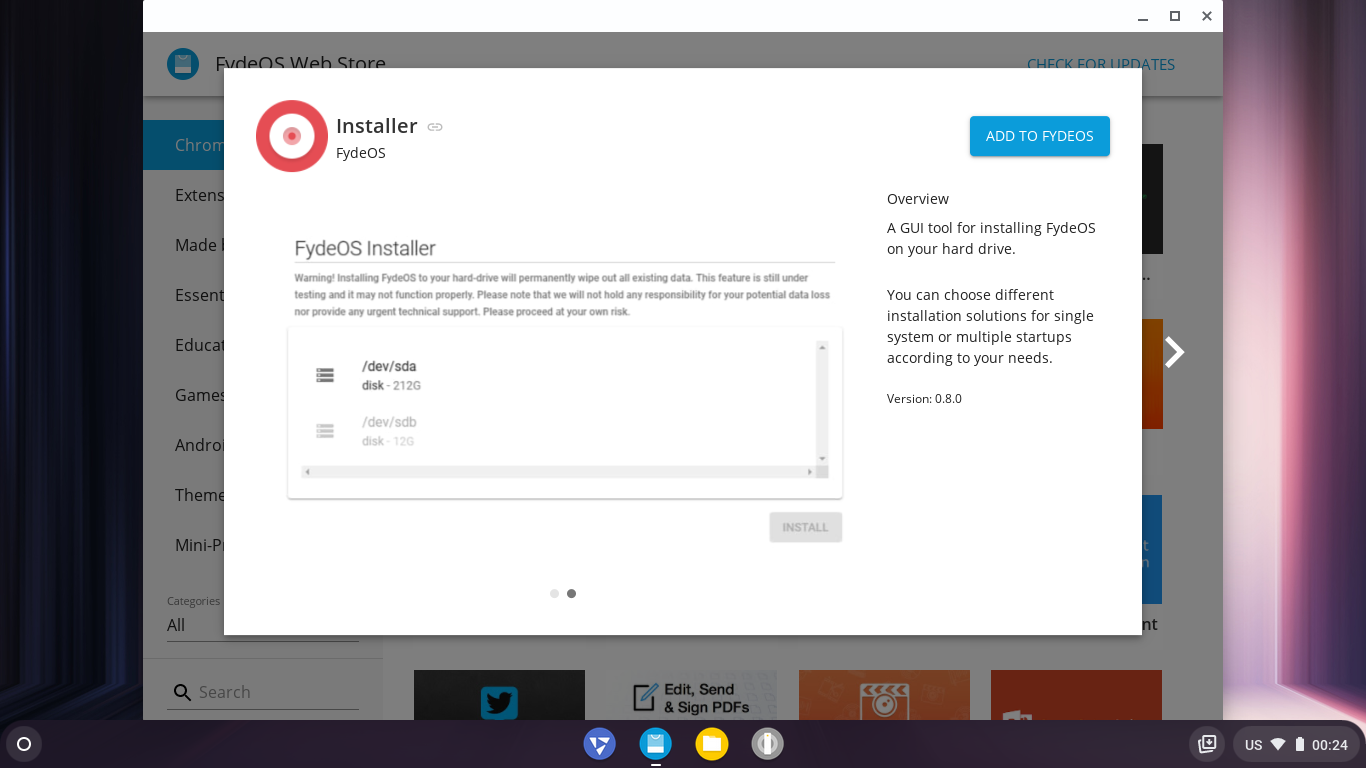Click the Installer title text
The width and height of the screenshot is (1366, 768).
click(x=376, y=126)
